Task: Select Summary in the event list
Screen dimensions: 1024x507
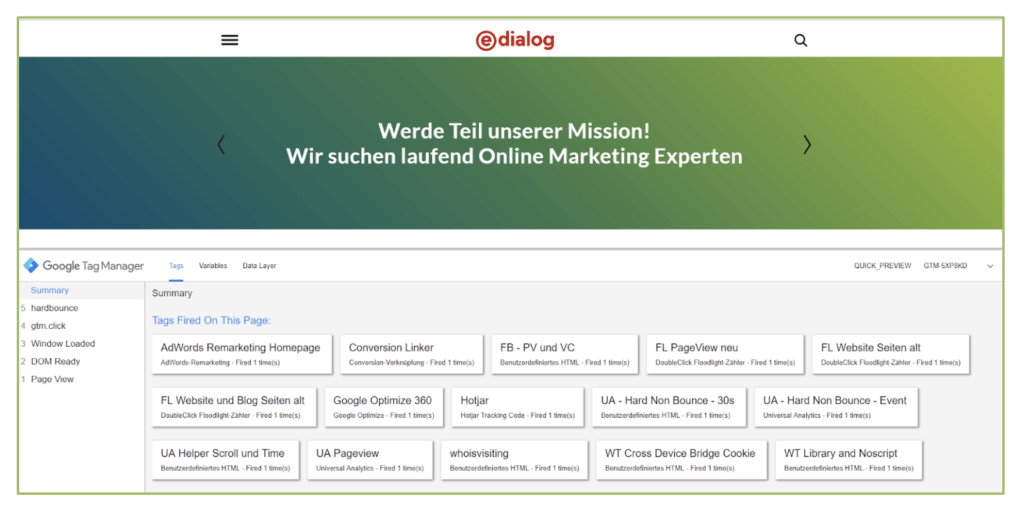Action: tap(50, 291)
